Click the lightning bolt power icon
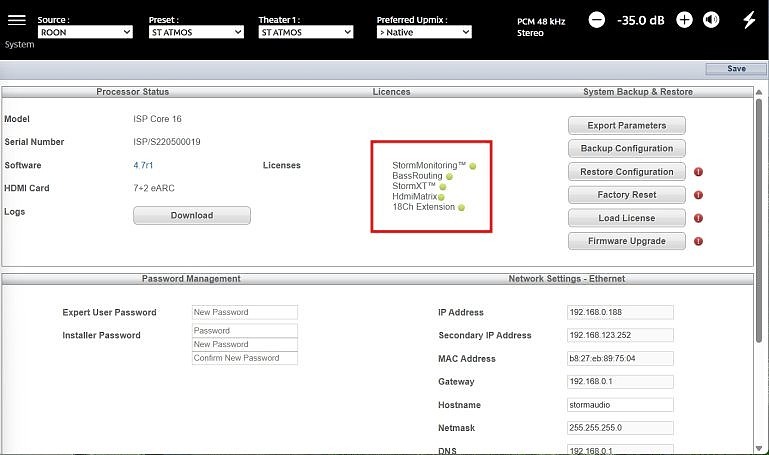Image resolution: width=769 pixels, height=455 pixels. click(x=749, y=20)
